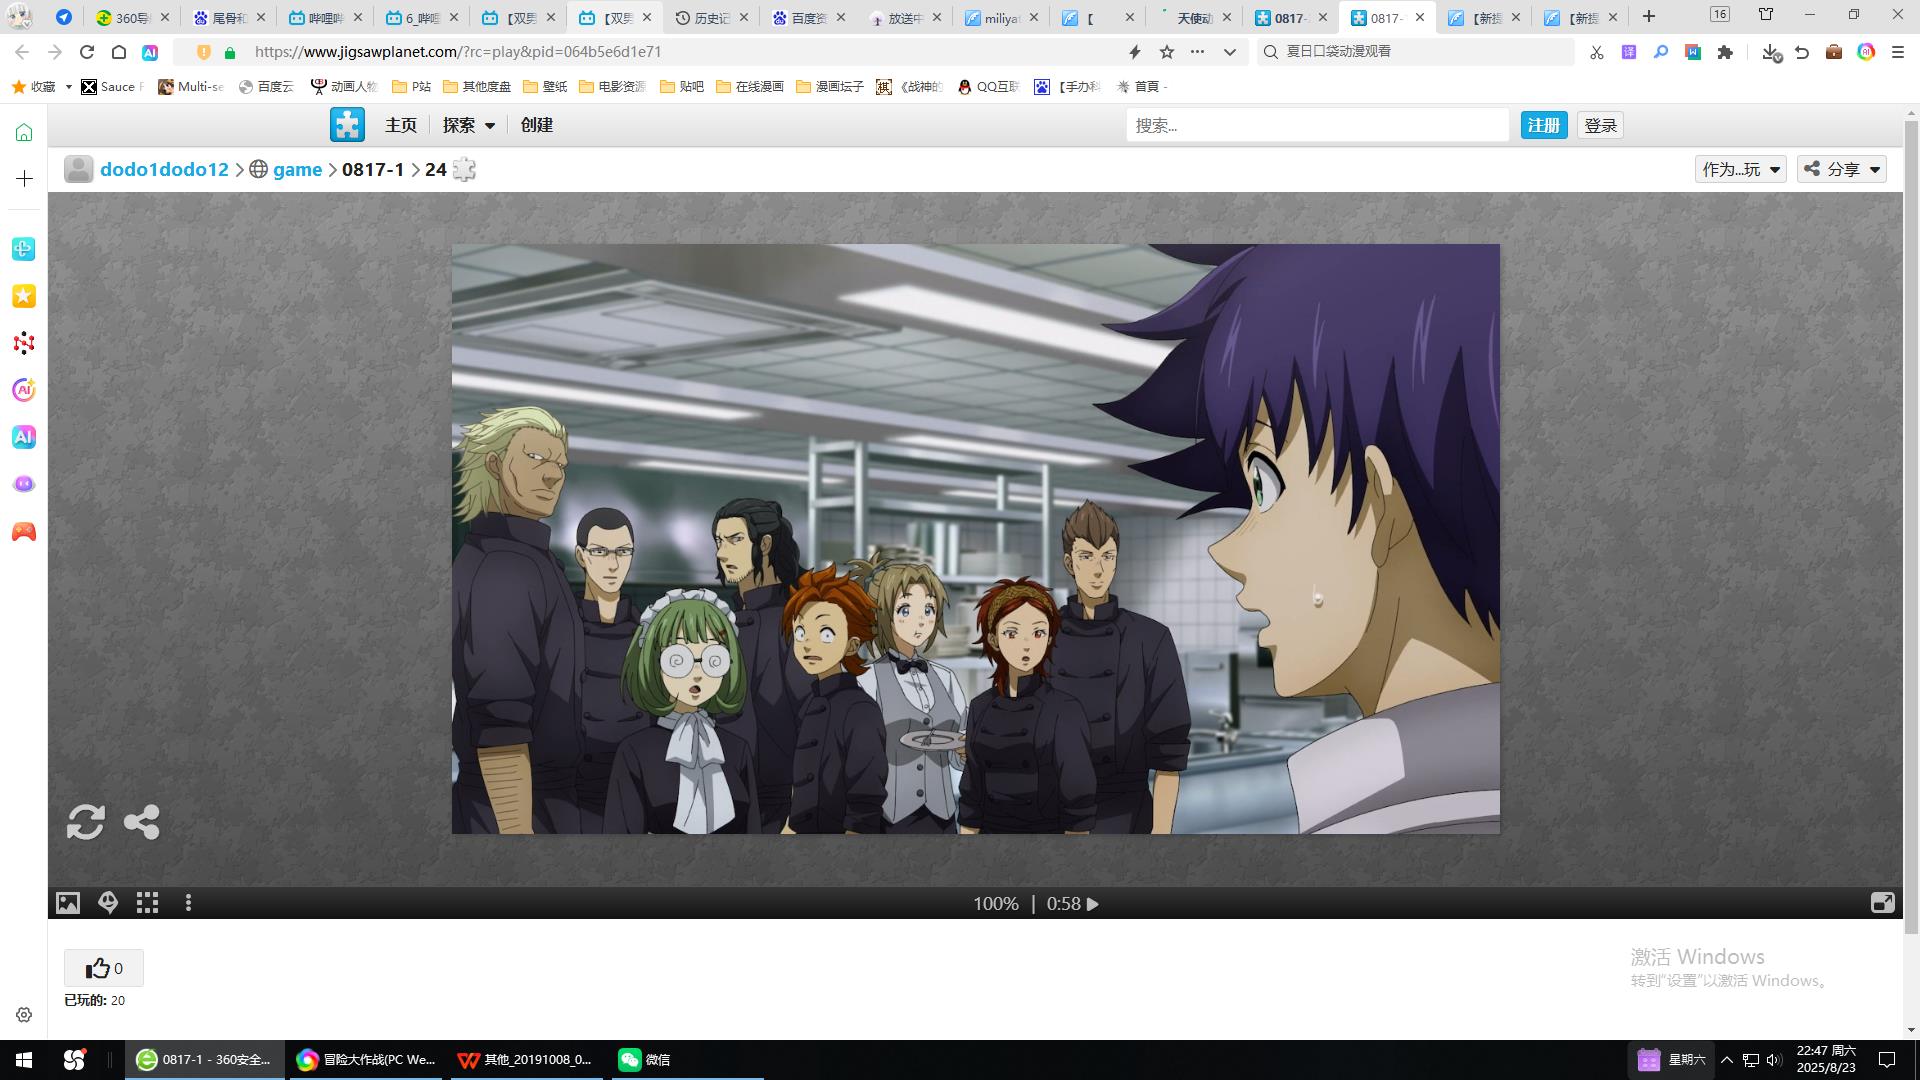Open the notification center icon in taskbar
Viewport: 1920px width, 1080px height.
1888,1060
